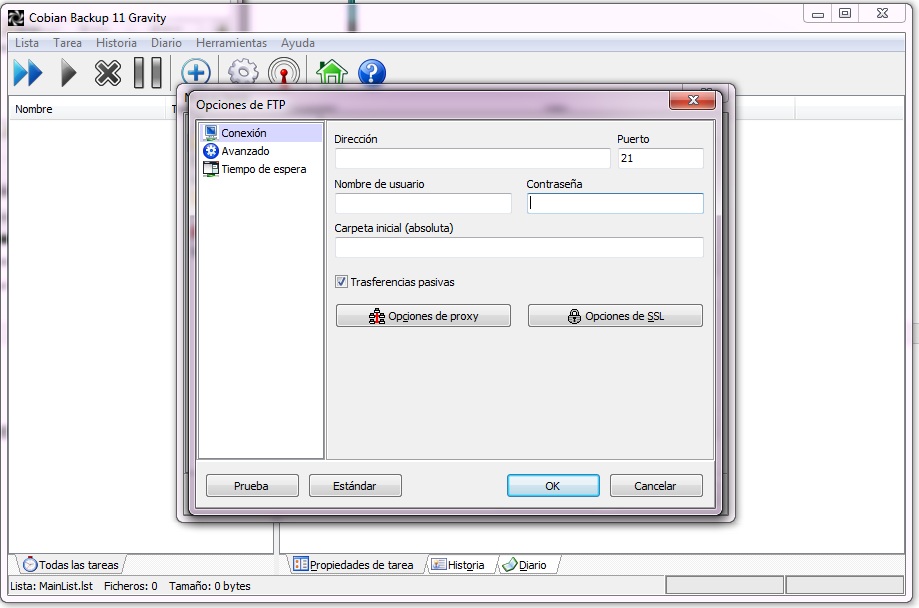Click the Nombre column header
The height and width of the screenshot is (608, 919).
[x=88, y=109]
